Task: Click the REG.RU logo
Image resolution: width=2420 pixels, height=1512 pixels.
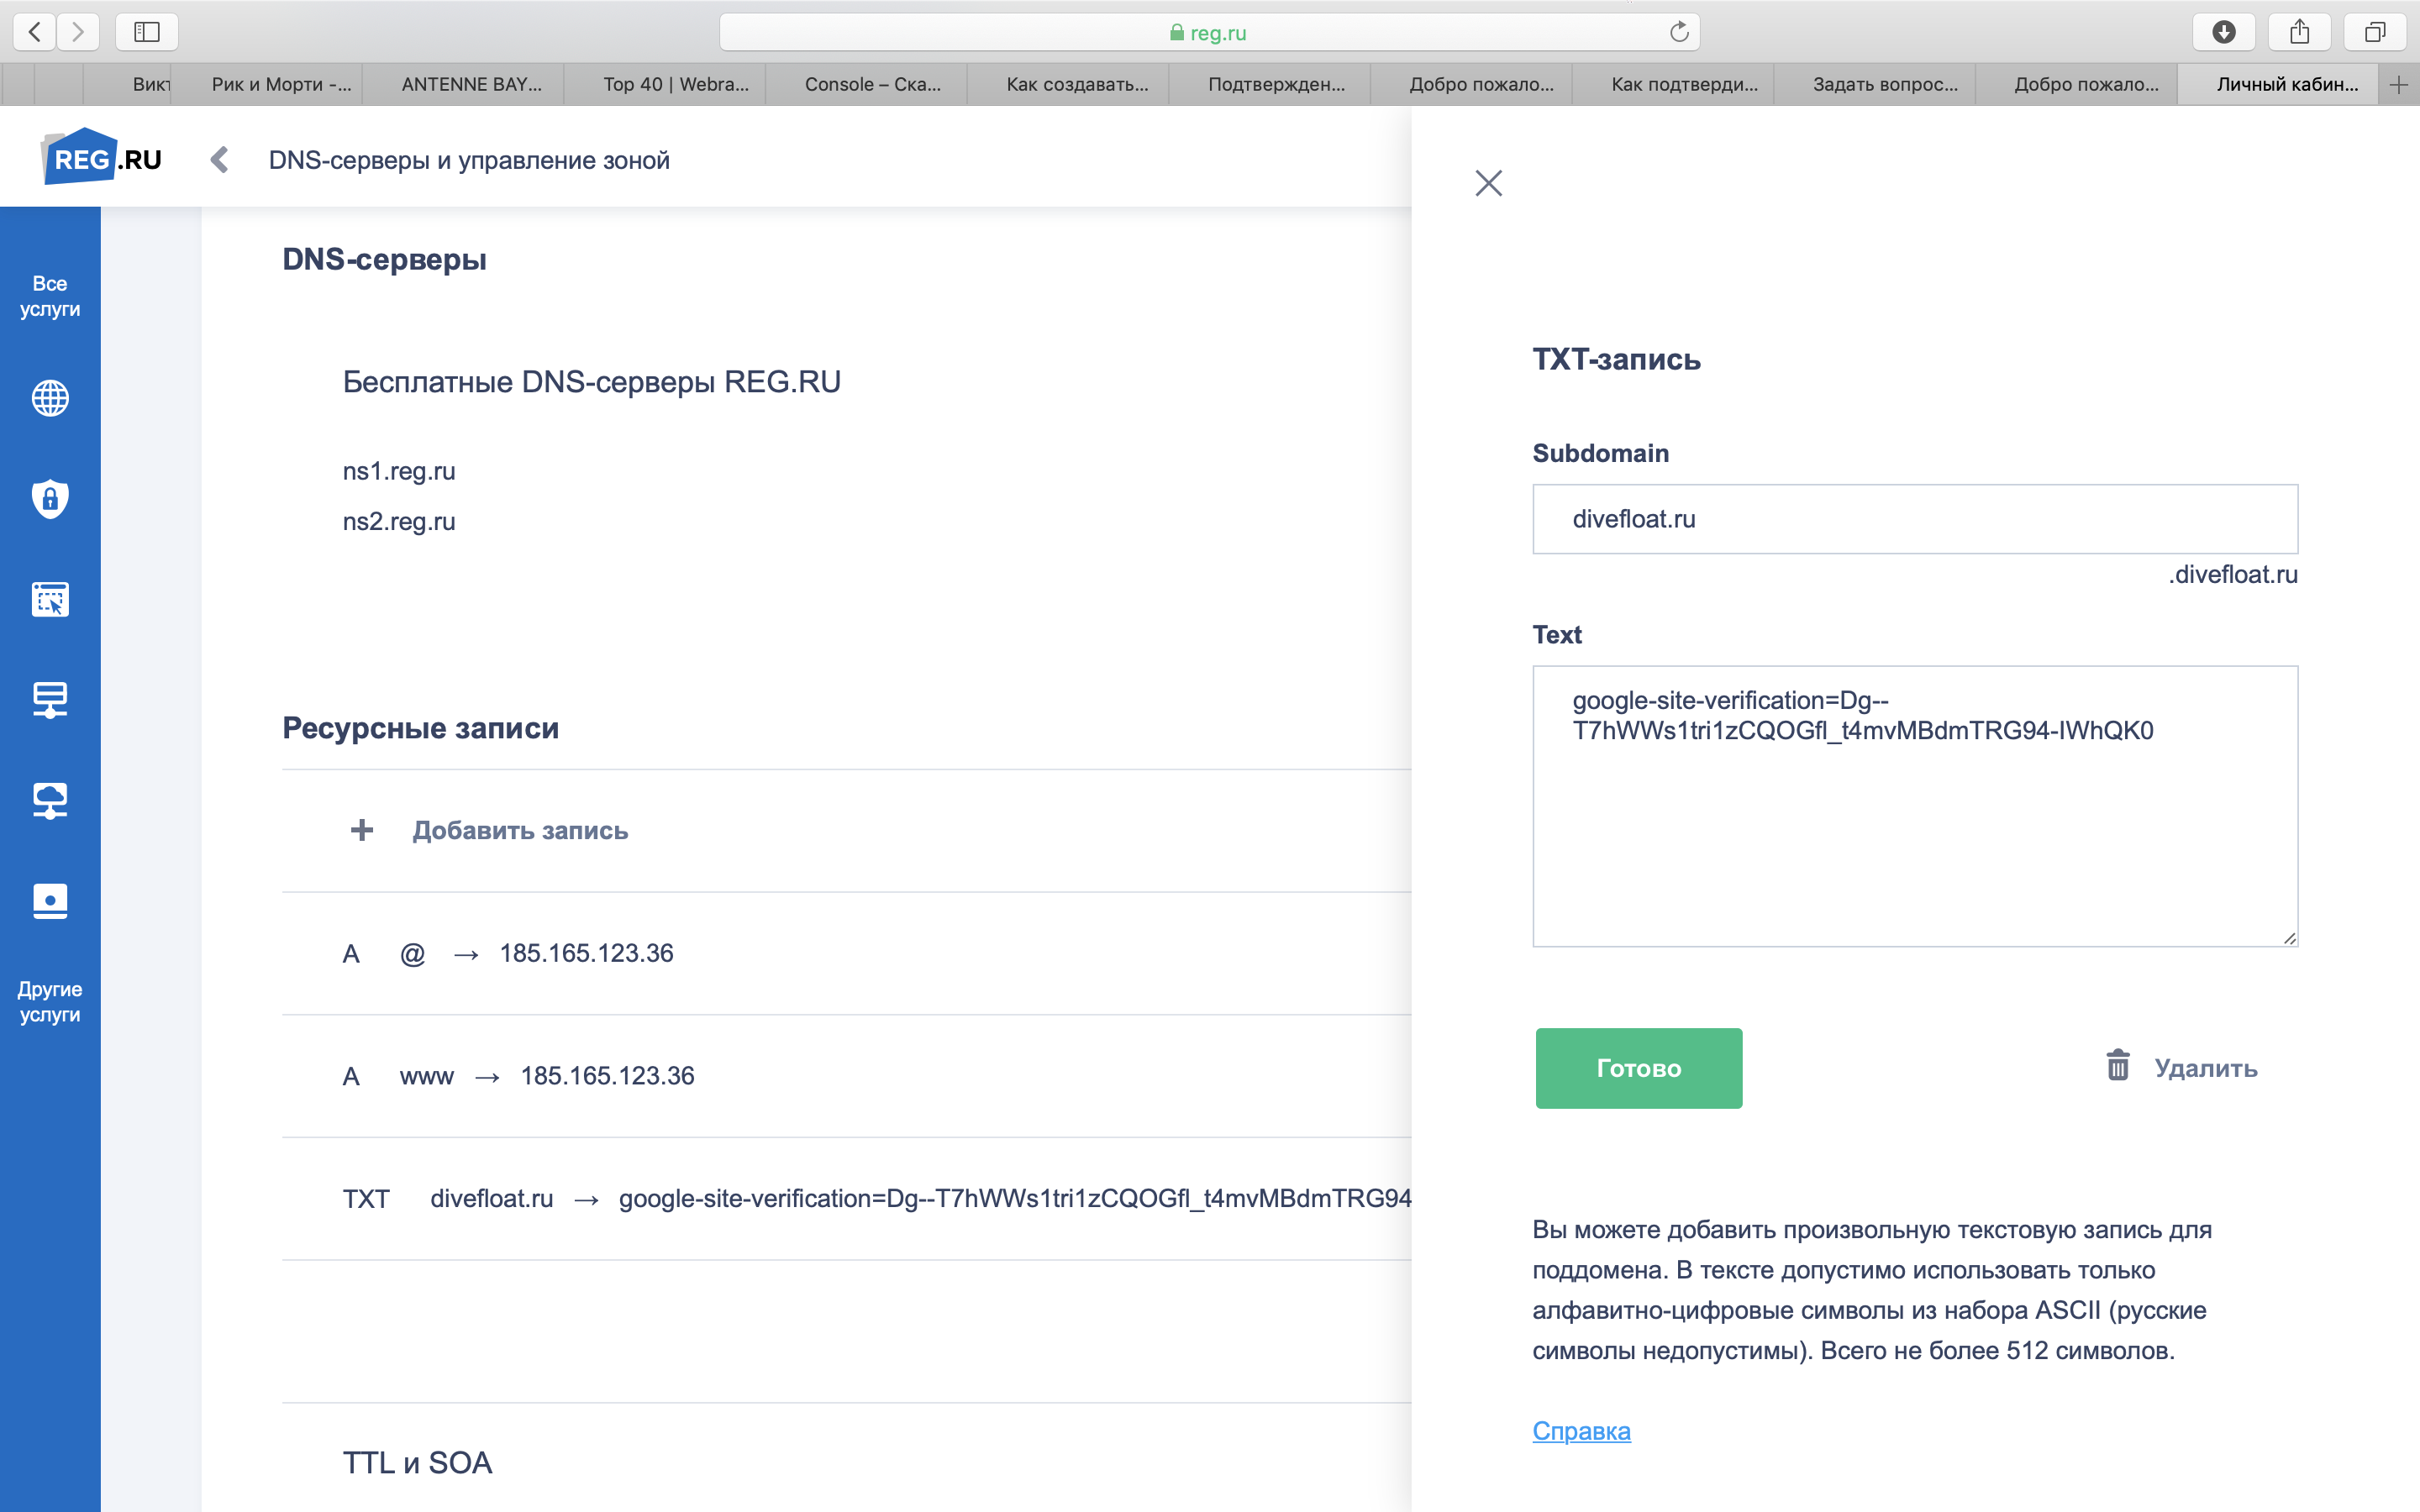Action: (102, 158)
